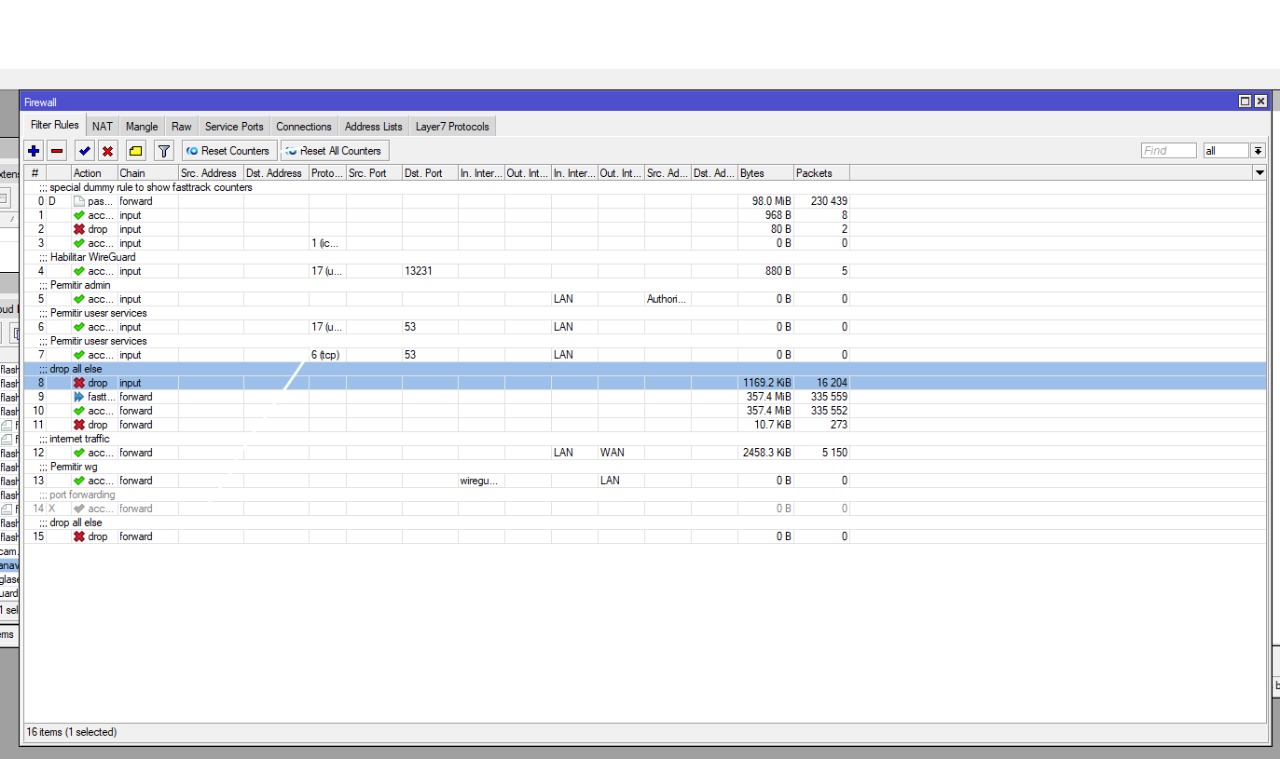Enable the selected rule using the blue checkmark
This screenshot has height=759, width=1280.
(85, 151)
